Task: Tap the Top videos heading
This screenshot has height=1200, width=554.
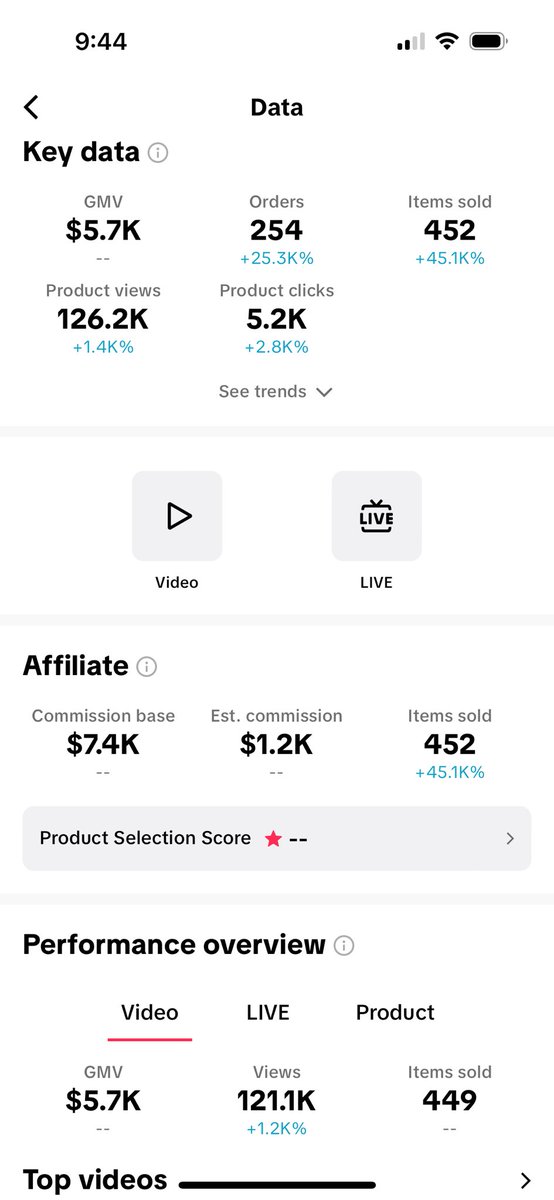Action: point(95,1180)
